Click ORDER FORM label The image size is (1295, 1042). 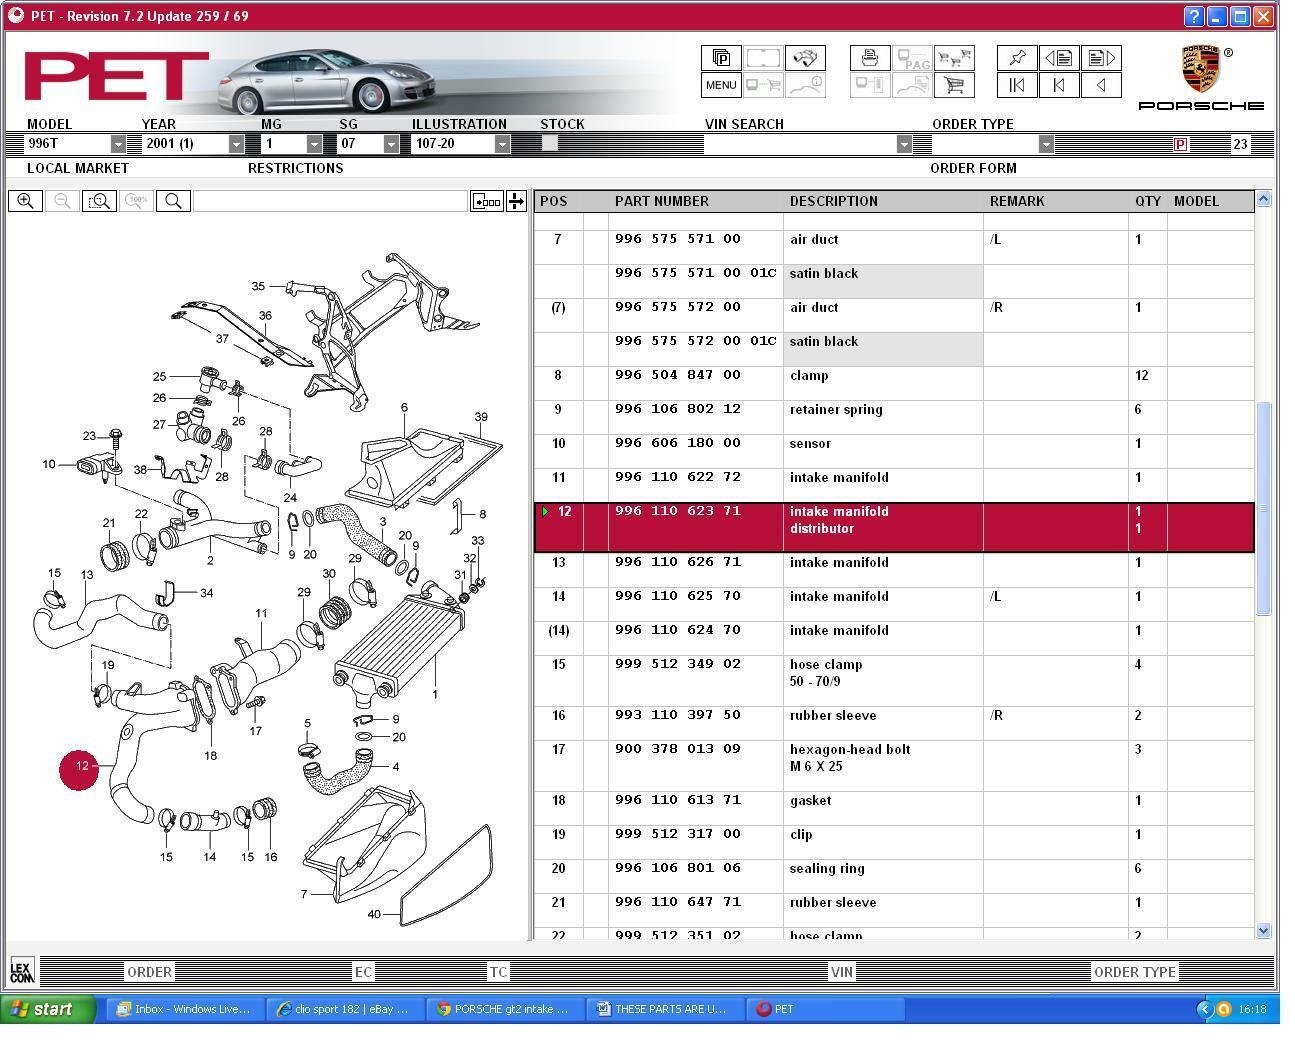pyautogui.click(x=973, y=168)
